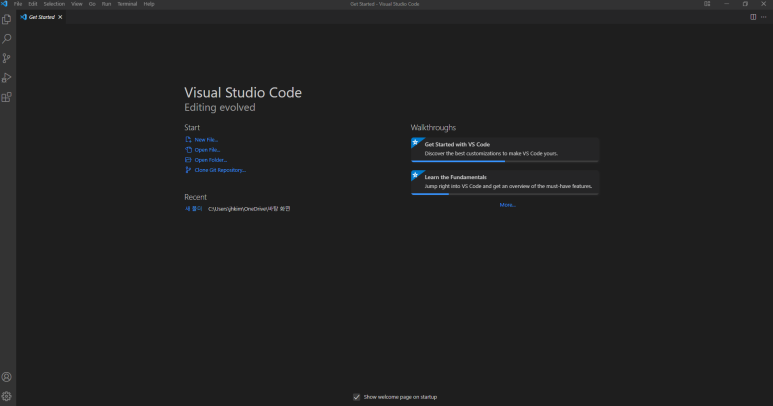This screenshot has height=406, width=773.
Task: Open the View menu
Action: (x=76, y=4)
